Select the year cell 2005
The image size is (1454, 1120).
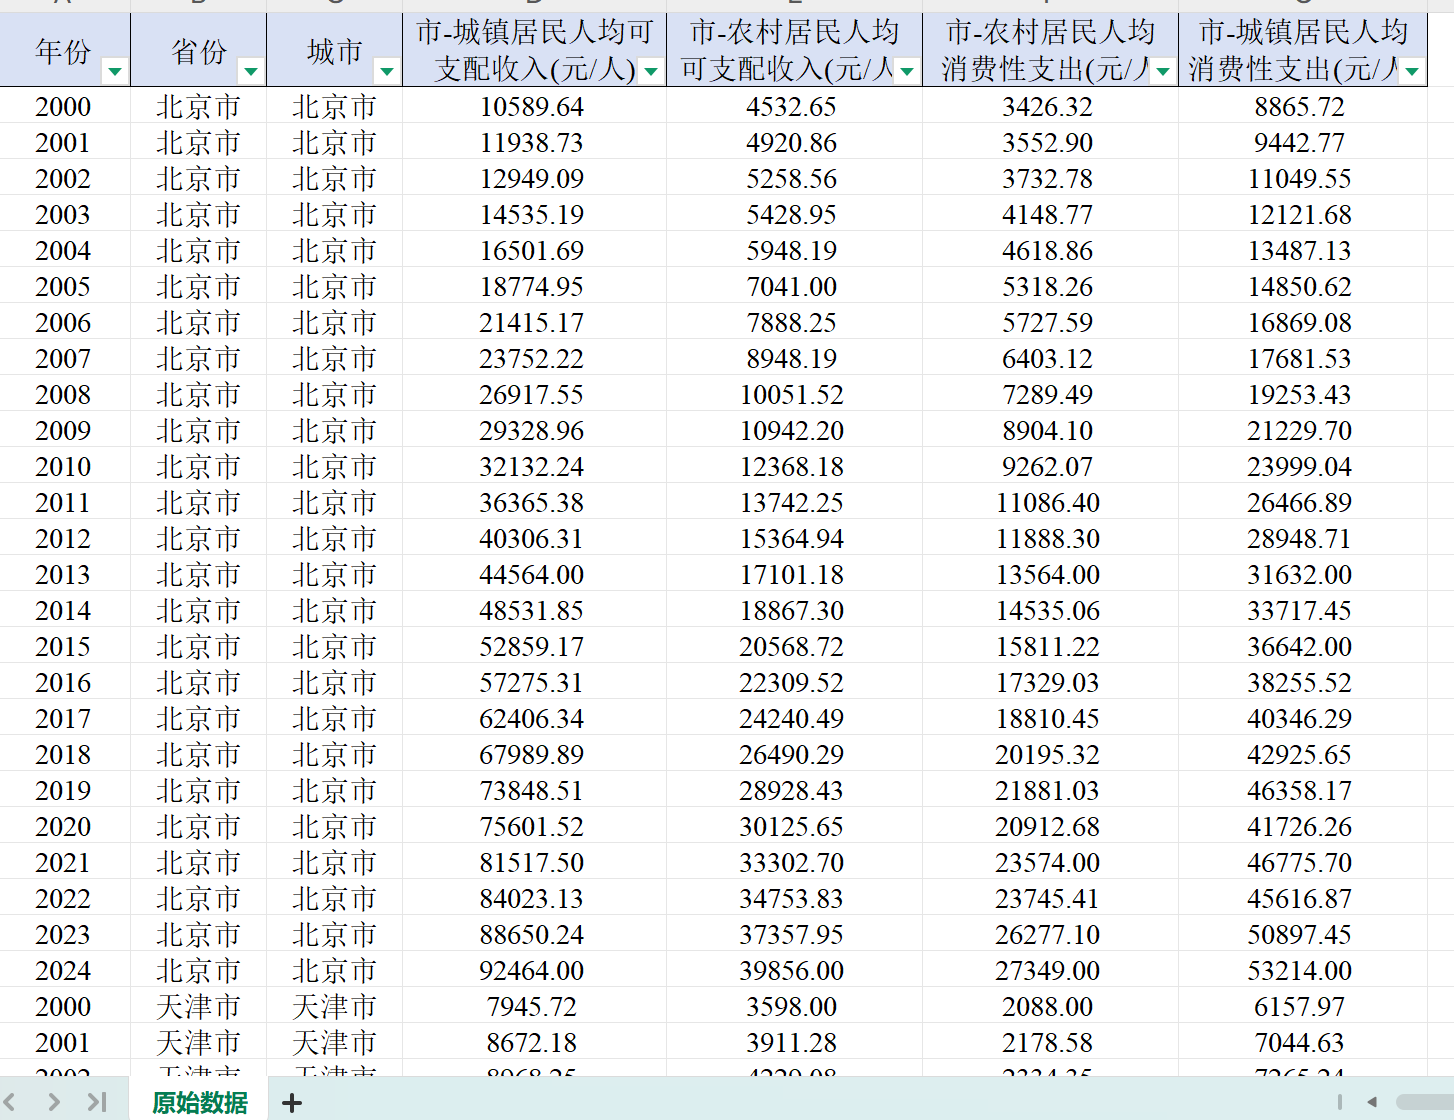point(65,287)
